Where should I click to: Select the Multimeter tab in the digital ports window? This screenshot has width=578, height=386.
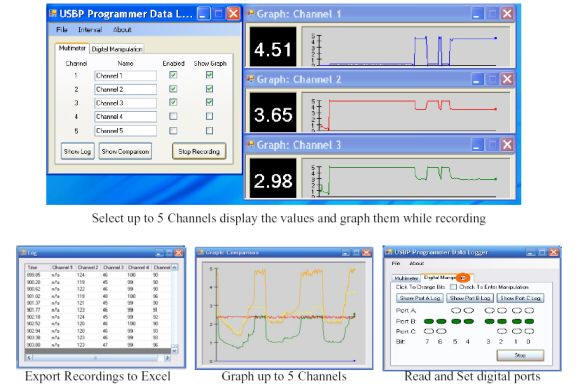[x=406, y=278]
